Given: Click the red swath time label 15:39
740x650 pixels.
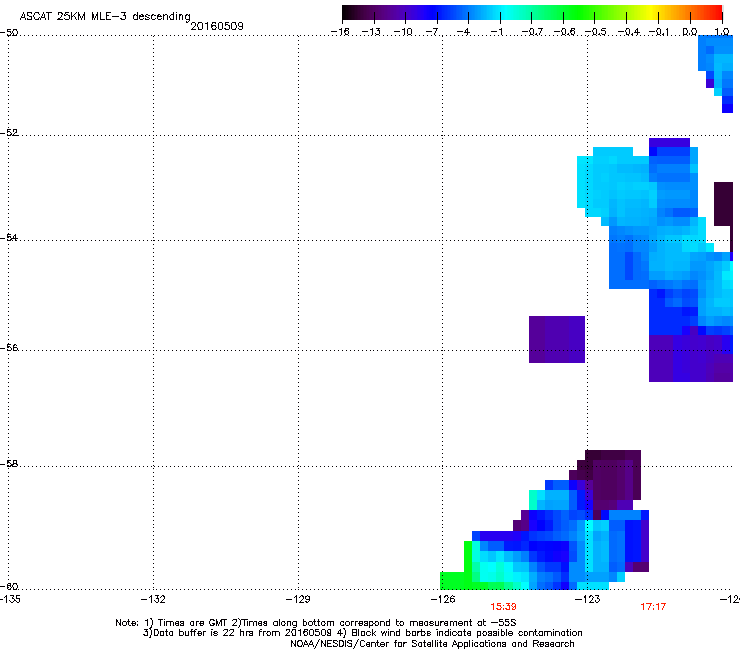Looking at the screenshot, I should click(503, 607).
